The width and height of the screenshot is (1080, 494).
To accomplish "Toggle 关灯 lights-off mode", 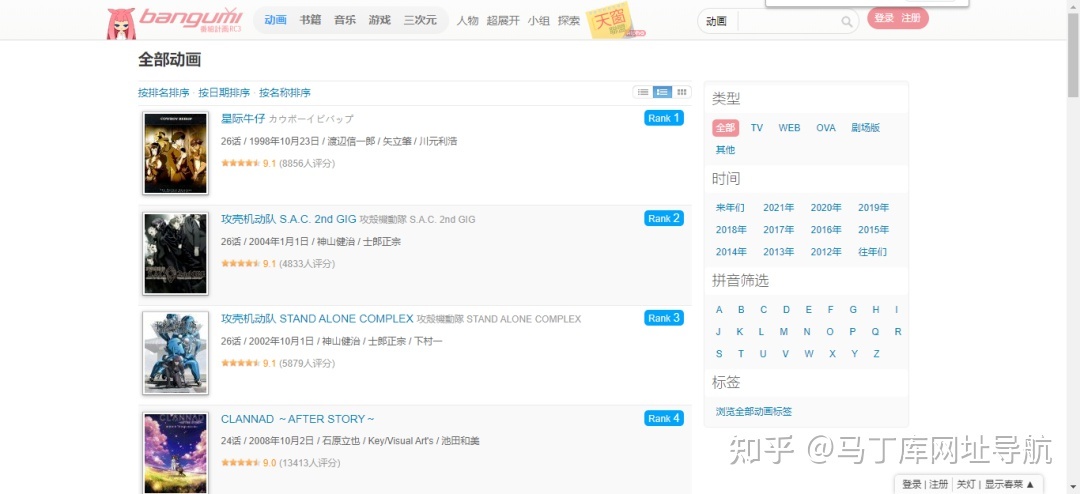I will (965, 484).
